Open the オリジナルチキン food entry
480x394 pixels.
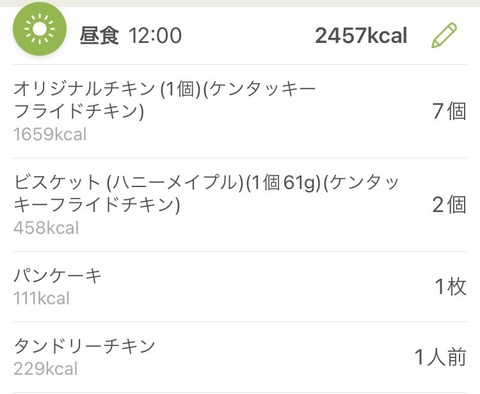(240, 111)
